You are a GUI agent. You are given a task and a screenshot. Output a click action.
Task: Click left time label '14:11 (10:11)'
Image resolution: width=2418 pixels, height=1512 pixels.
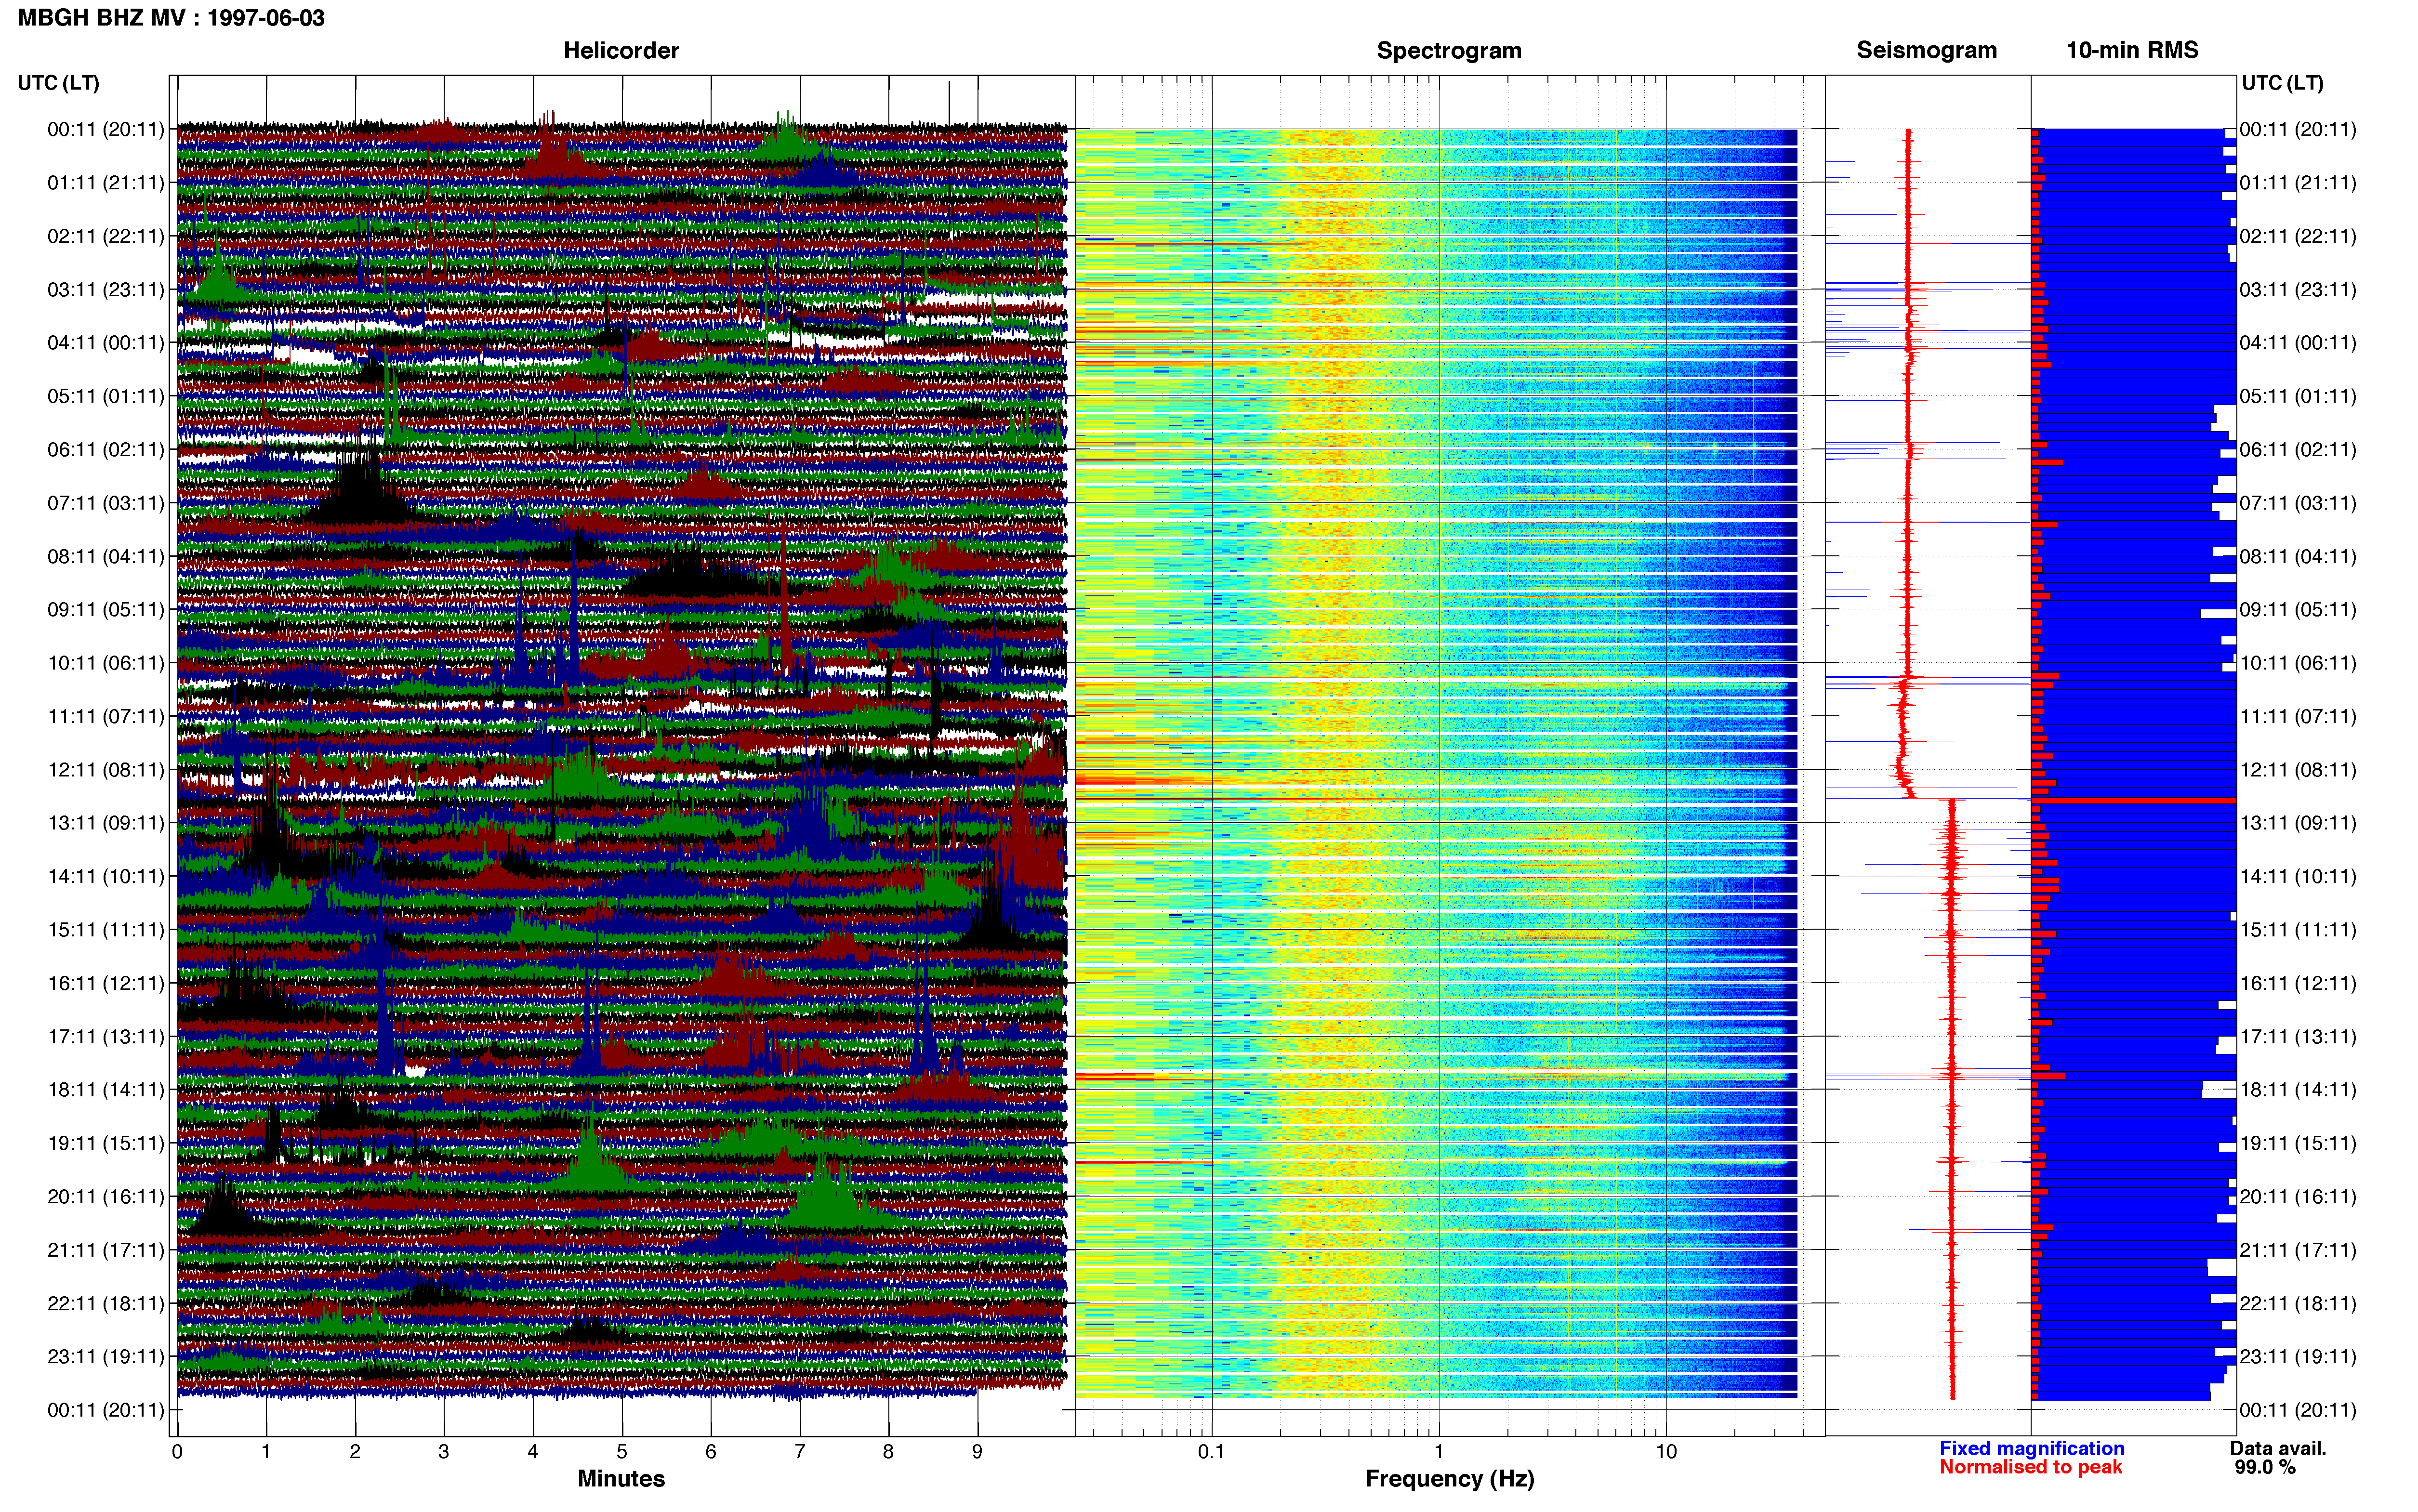pos(106,876)
